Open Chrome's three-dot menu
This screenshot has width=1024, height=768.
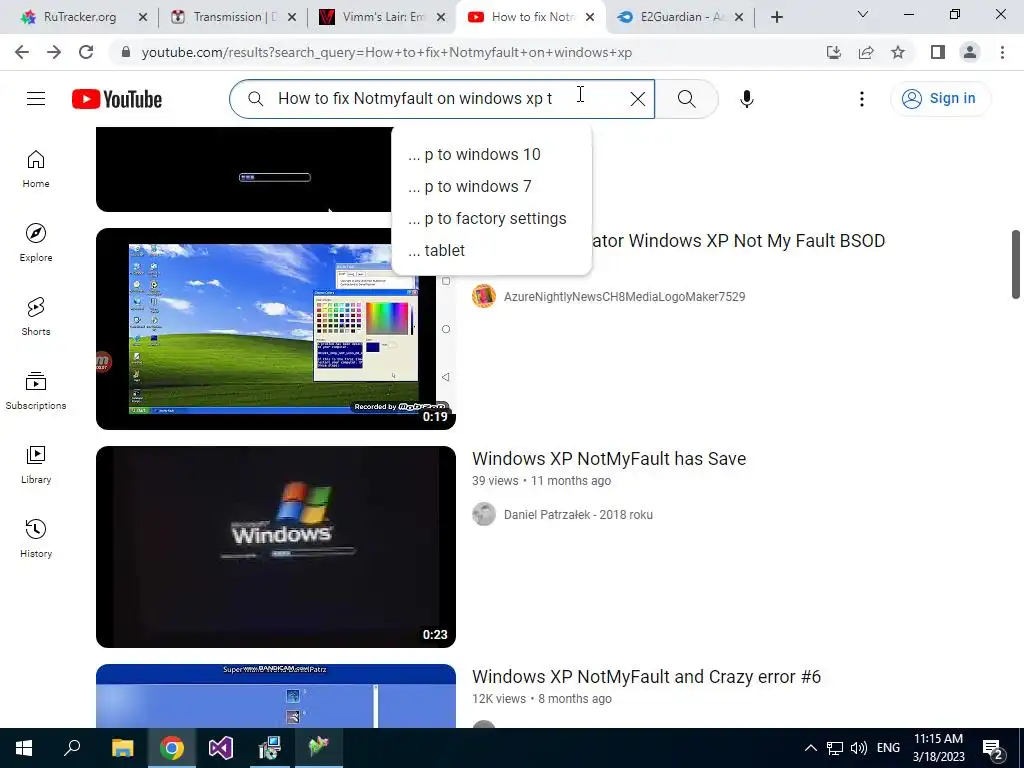point(1002,52)
